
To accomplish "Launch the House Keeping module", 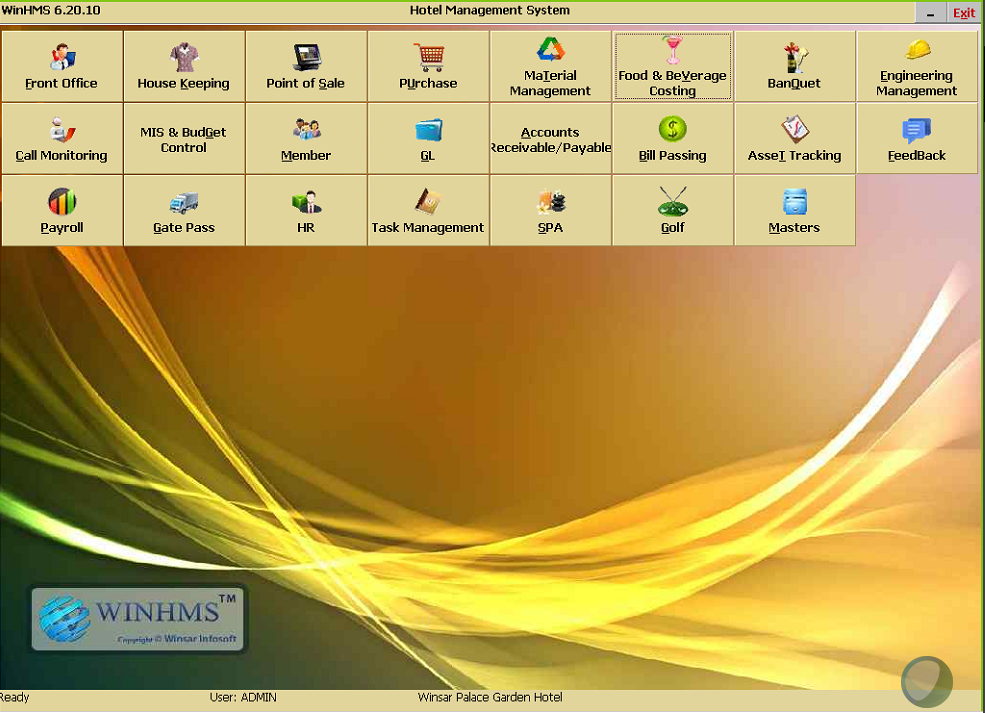I will 184,66.
